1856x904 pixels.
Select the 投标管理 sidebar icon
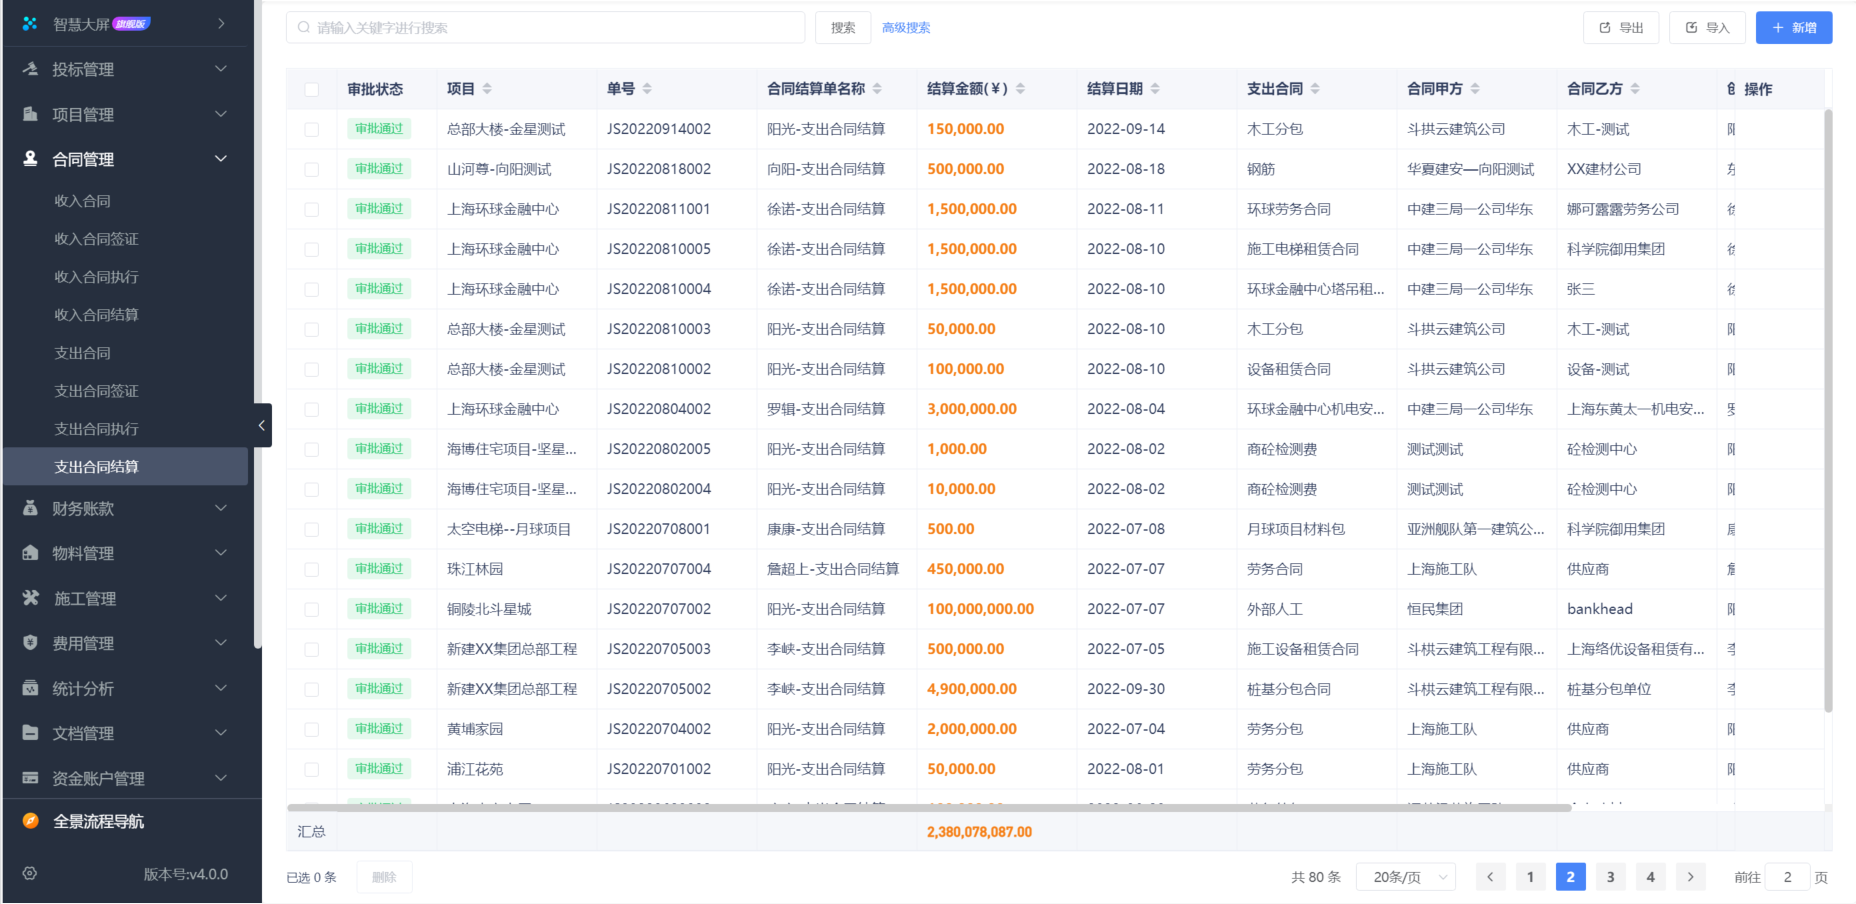(30, 69)
